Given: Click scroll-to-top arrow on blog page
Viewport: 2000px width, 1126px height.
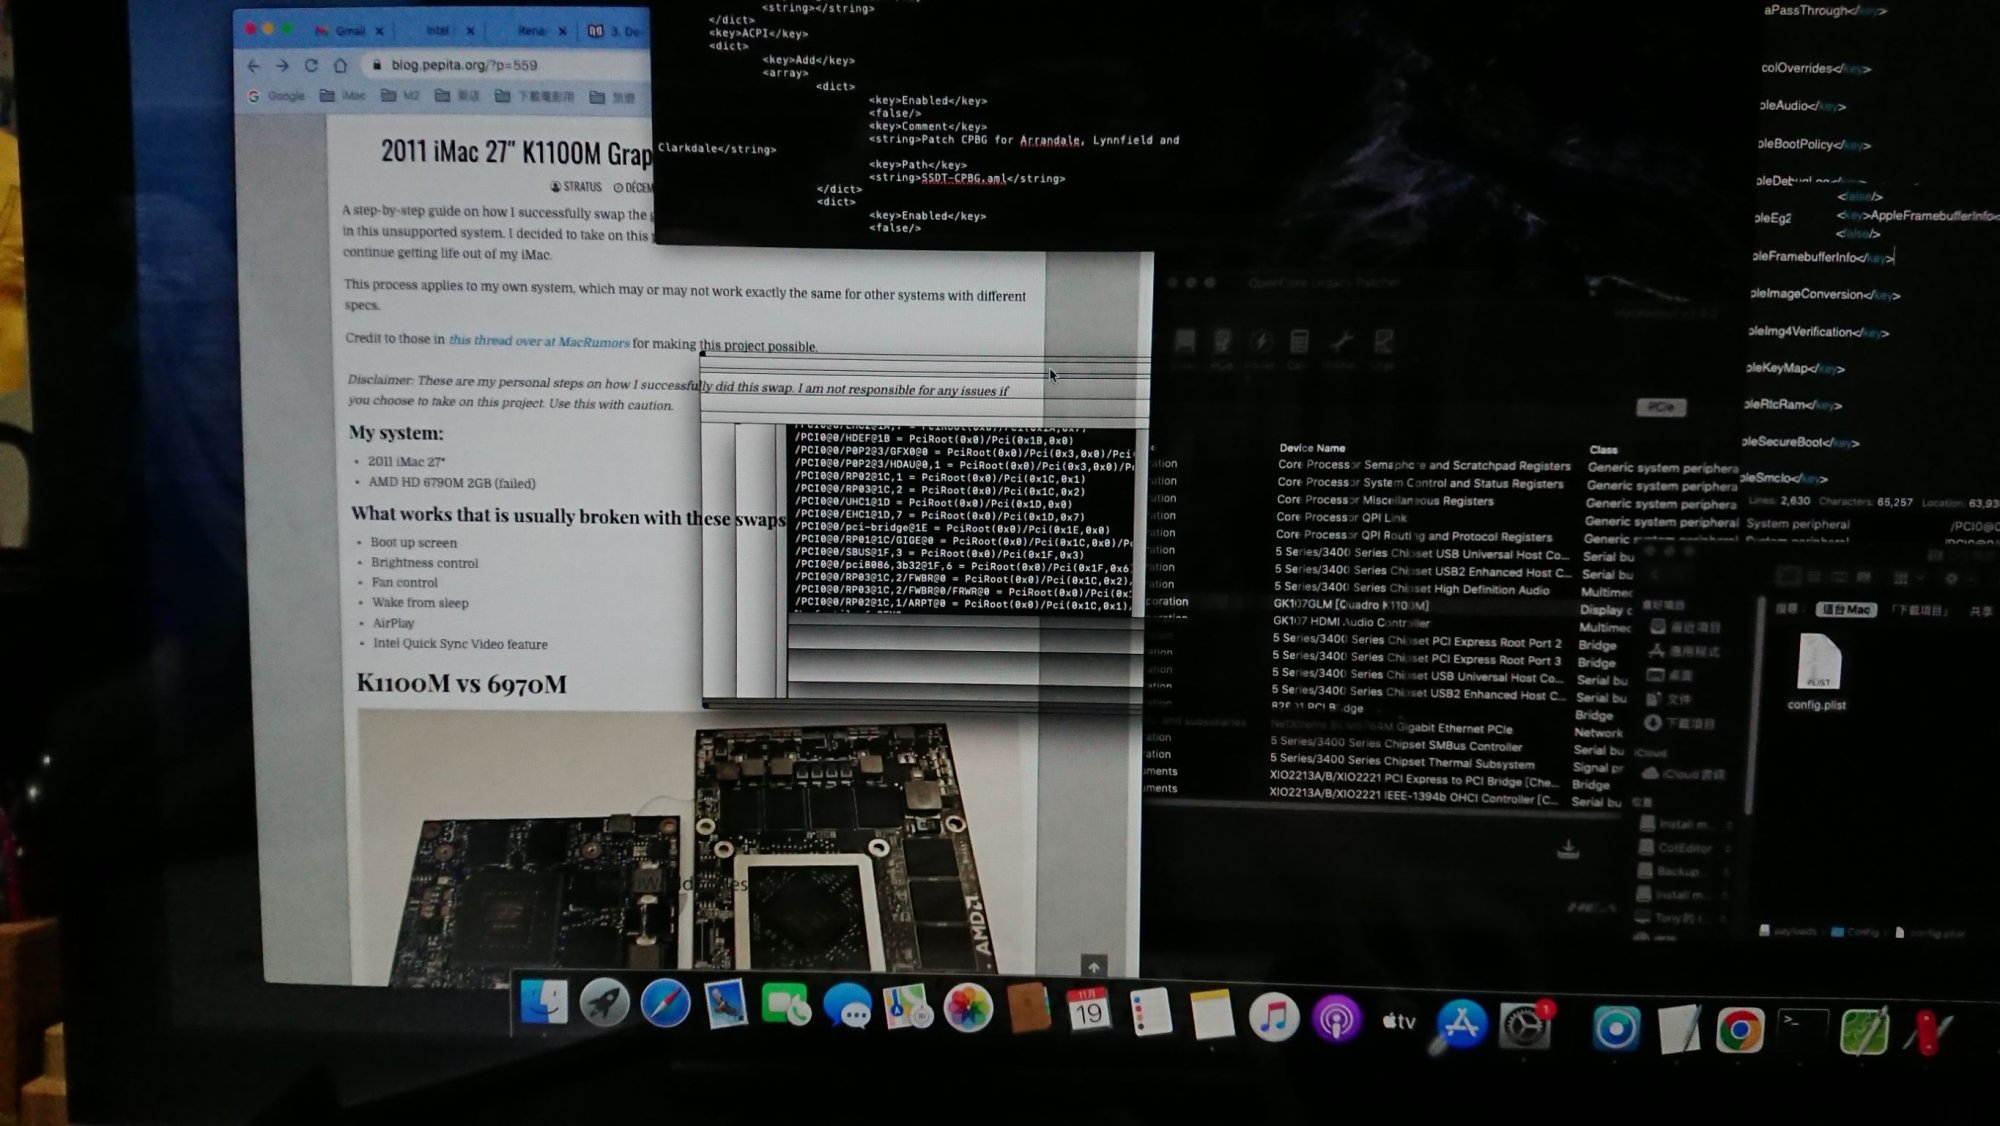Looking at the screenshot, I should click(x=1093, y=966).
